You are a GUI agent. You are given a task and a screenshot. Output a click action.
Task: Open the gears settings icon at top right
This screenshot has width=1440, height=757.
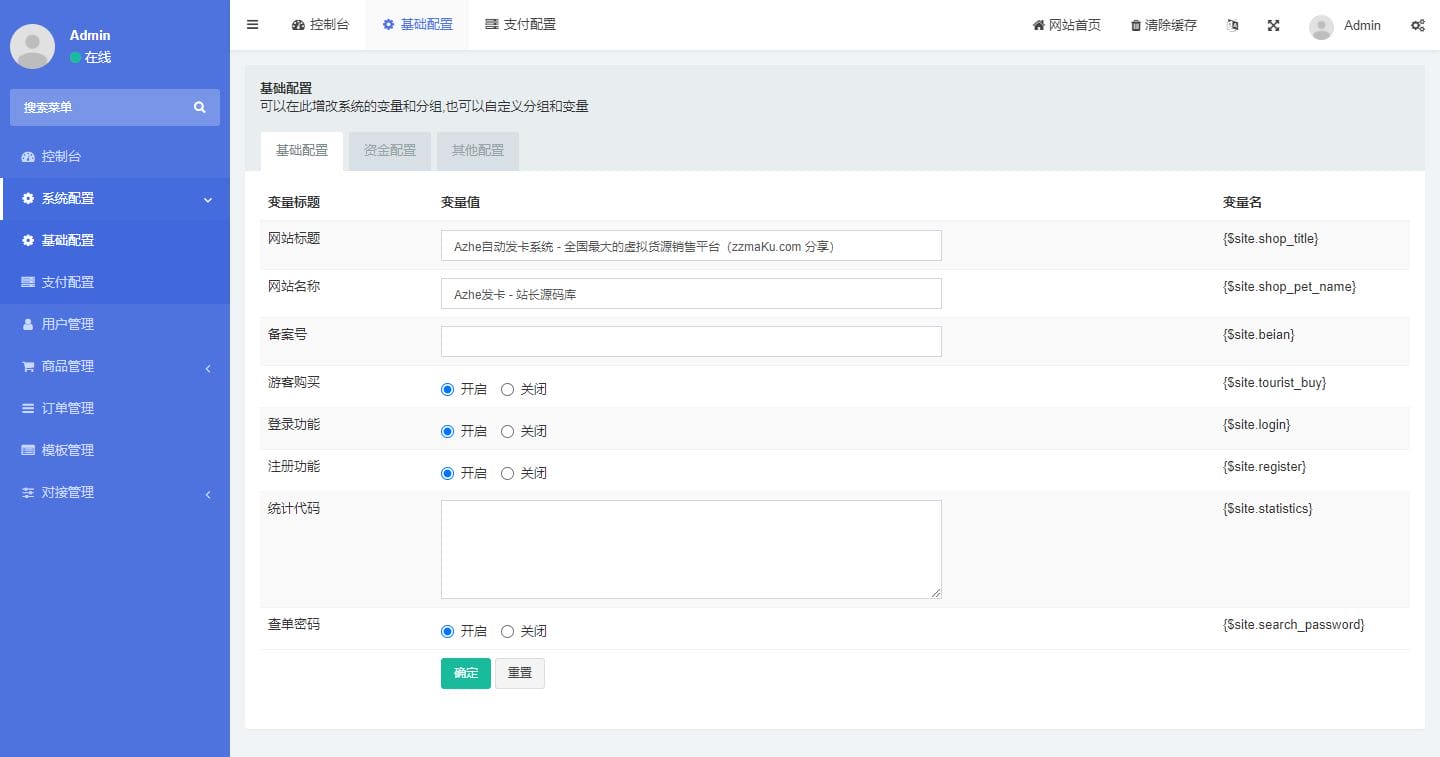(1418, 26)
